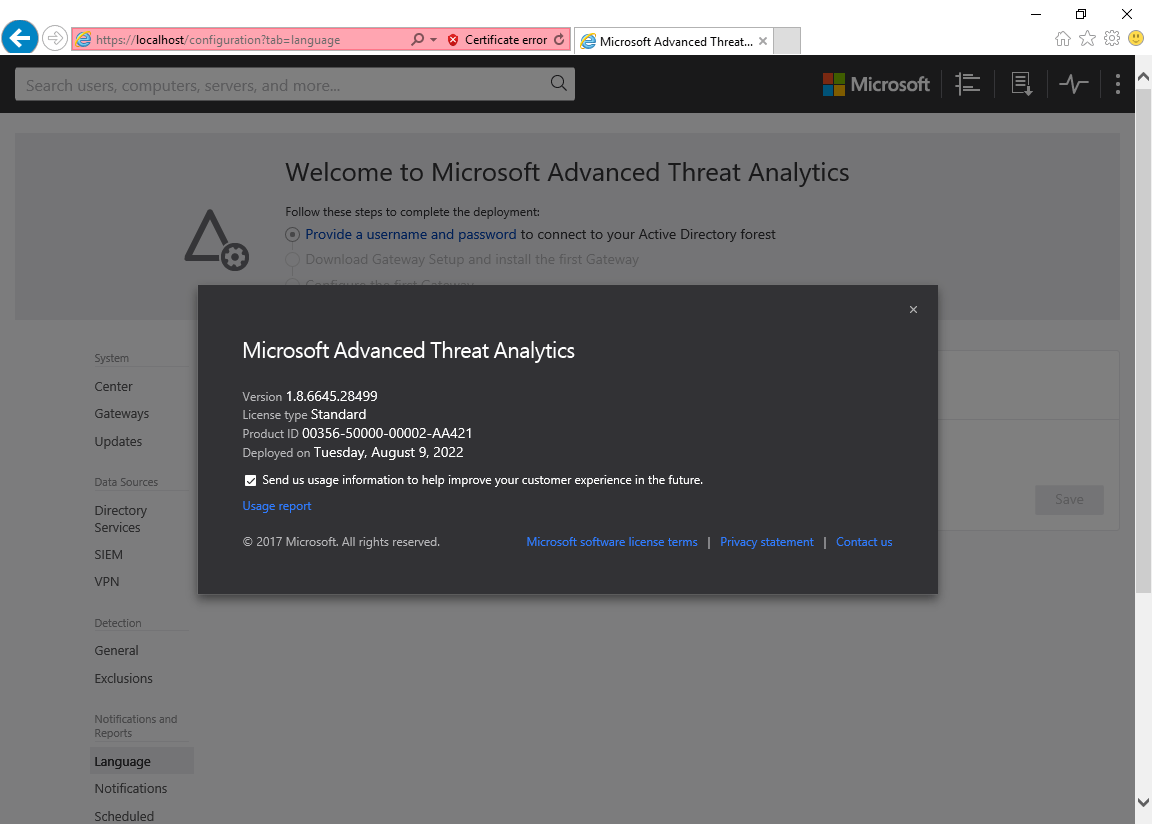This screenshot has width=1152, height=824.
Task: Open the health center pulse icon
Action: tap(1073, 84)
